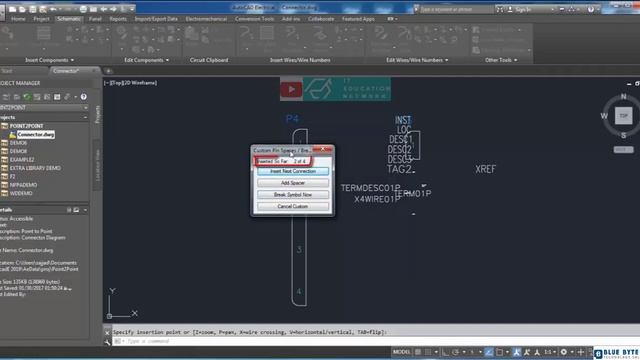Click the viewport label Top 2D Wireframe

pyautogui.click(x=131, y=83)
